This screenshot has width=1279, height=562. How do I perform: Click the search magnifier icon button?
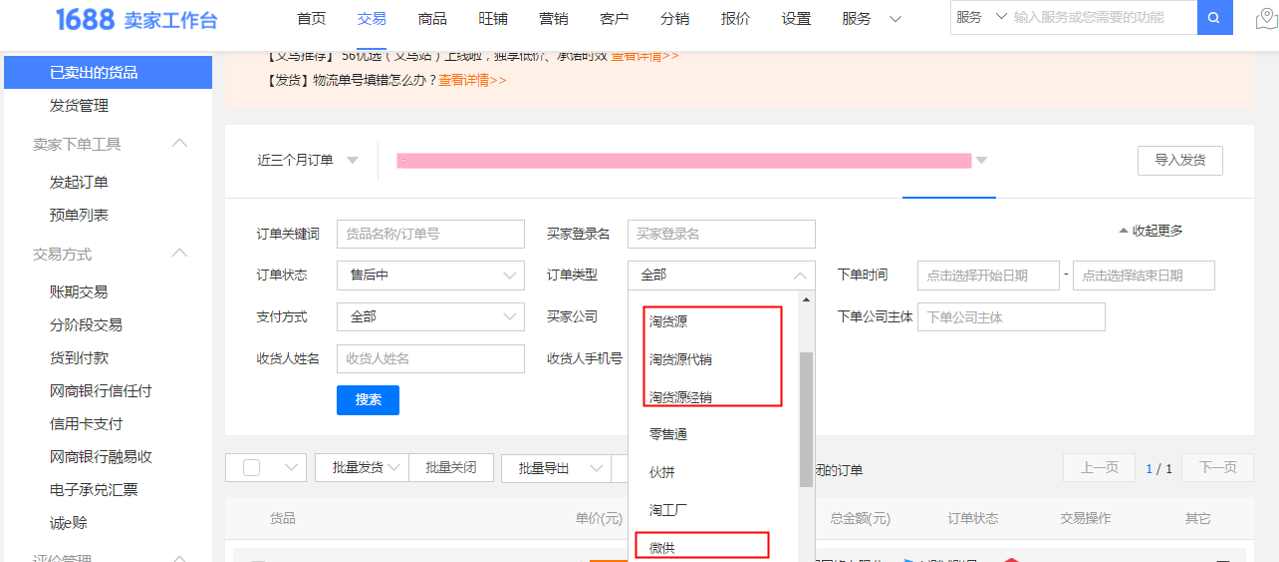[x=1214, y=17]
